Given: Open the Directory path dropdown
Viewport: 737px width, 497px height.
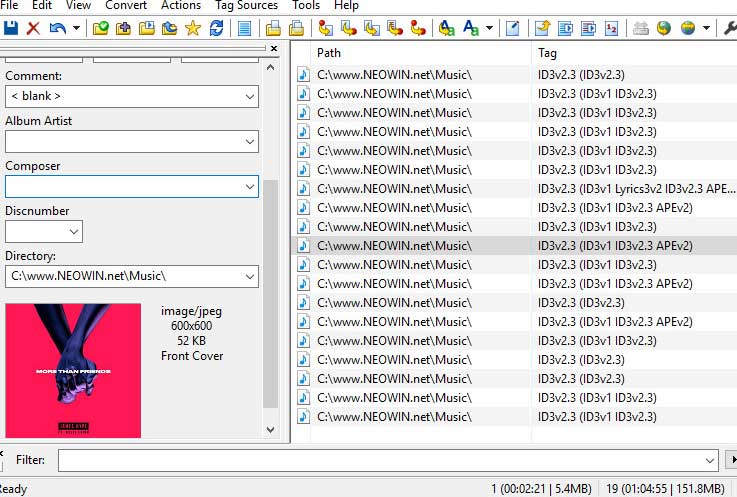Looking at the screenshot, I should click(x=249, y=276).
